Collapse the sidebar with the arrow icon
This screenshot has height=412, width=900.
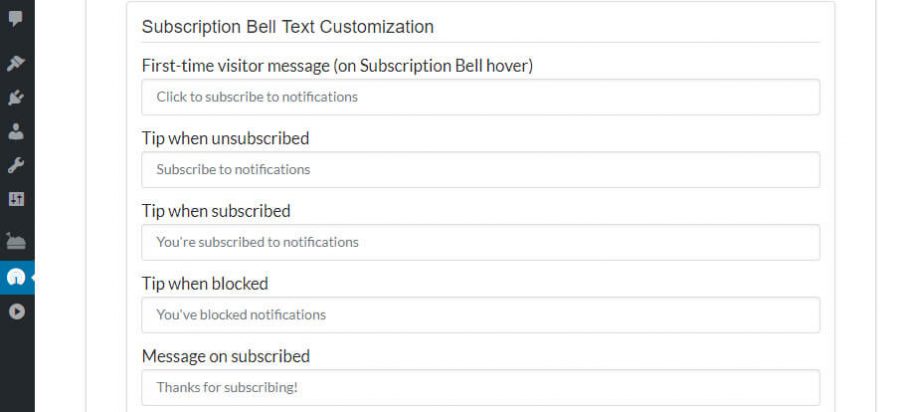coord(16,311)
